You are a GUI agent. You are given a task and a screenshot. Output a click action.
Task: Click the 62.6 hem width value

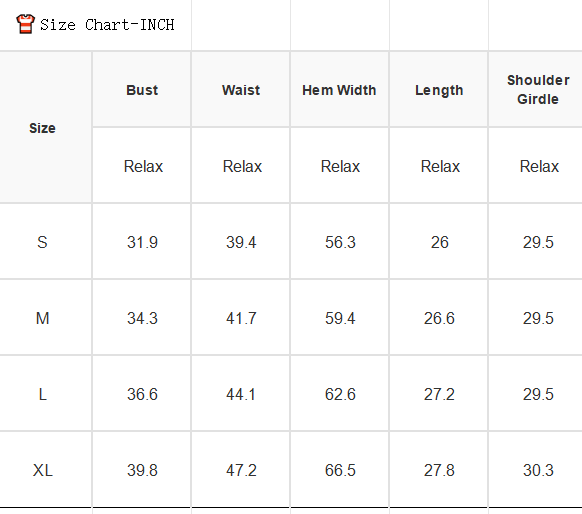(340, 394)
